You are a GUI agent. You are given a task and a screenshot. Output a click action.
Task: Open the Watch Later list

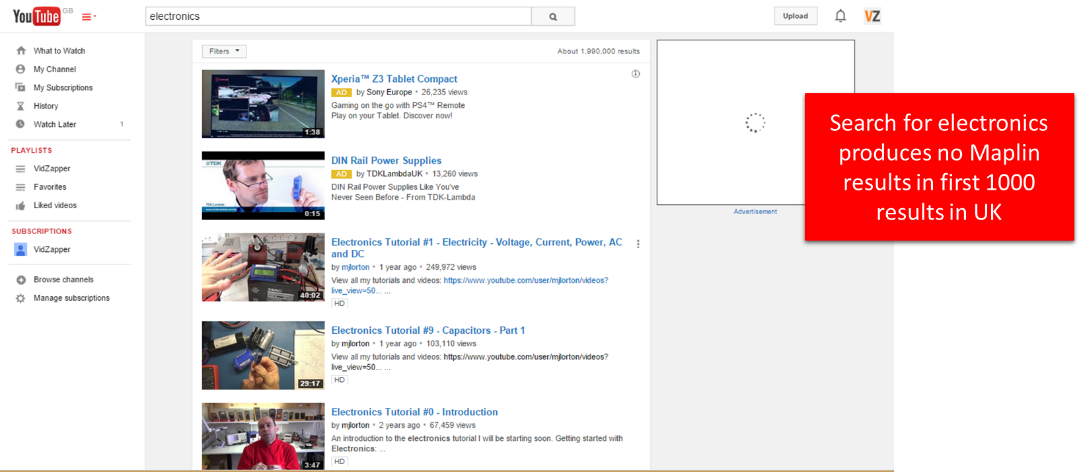click(54, 125)
